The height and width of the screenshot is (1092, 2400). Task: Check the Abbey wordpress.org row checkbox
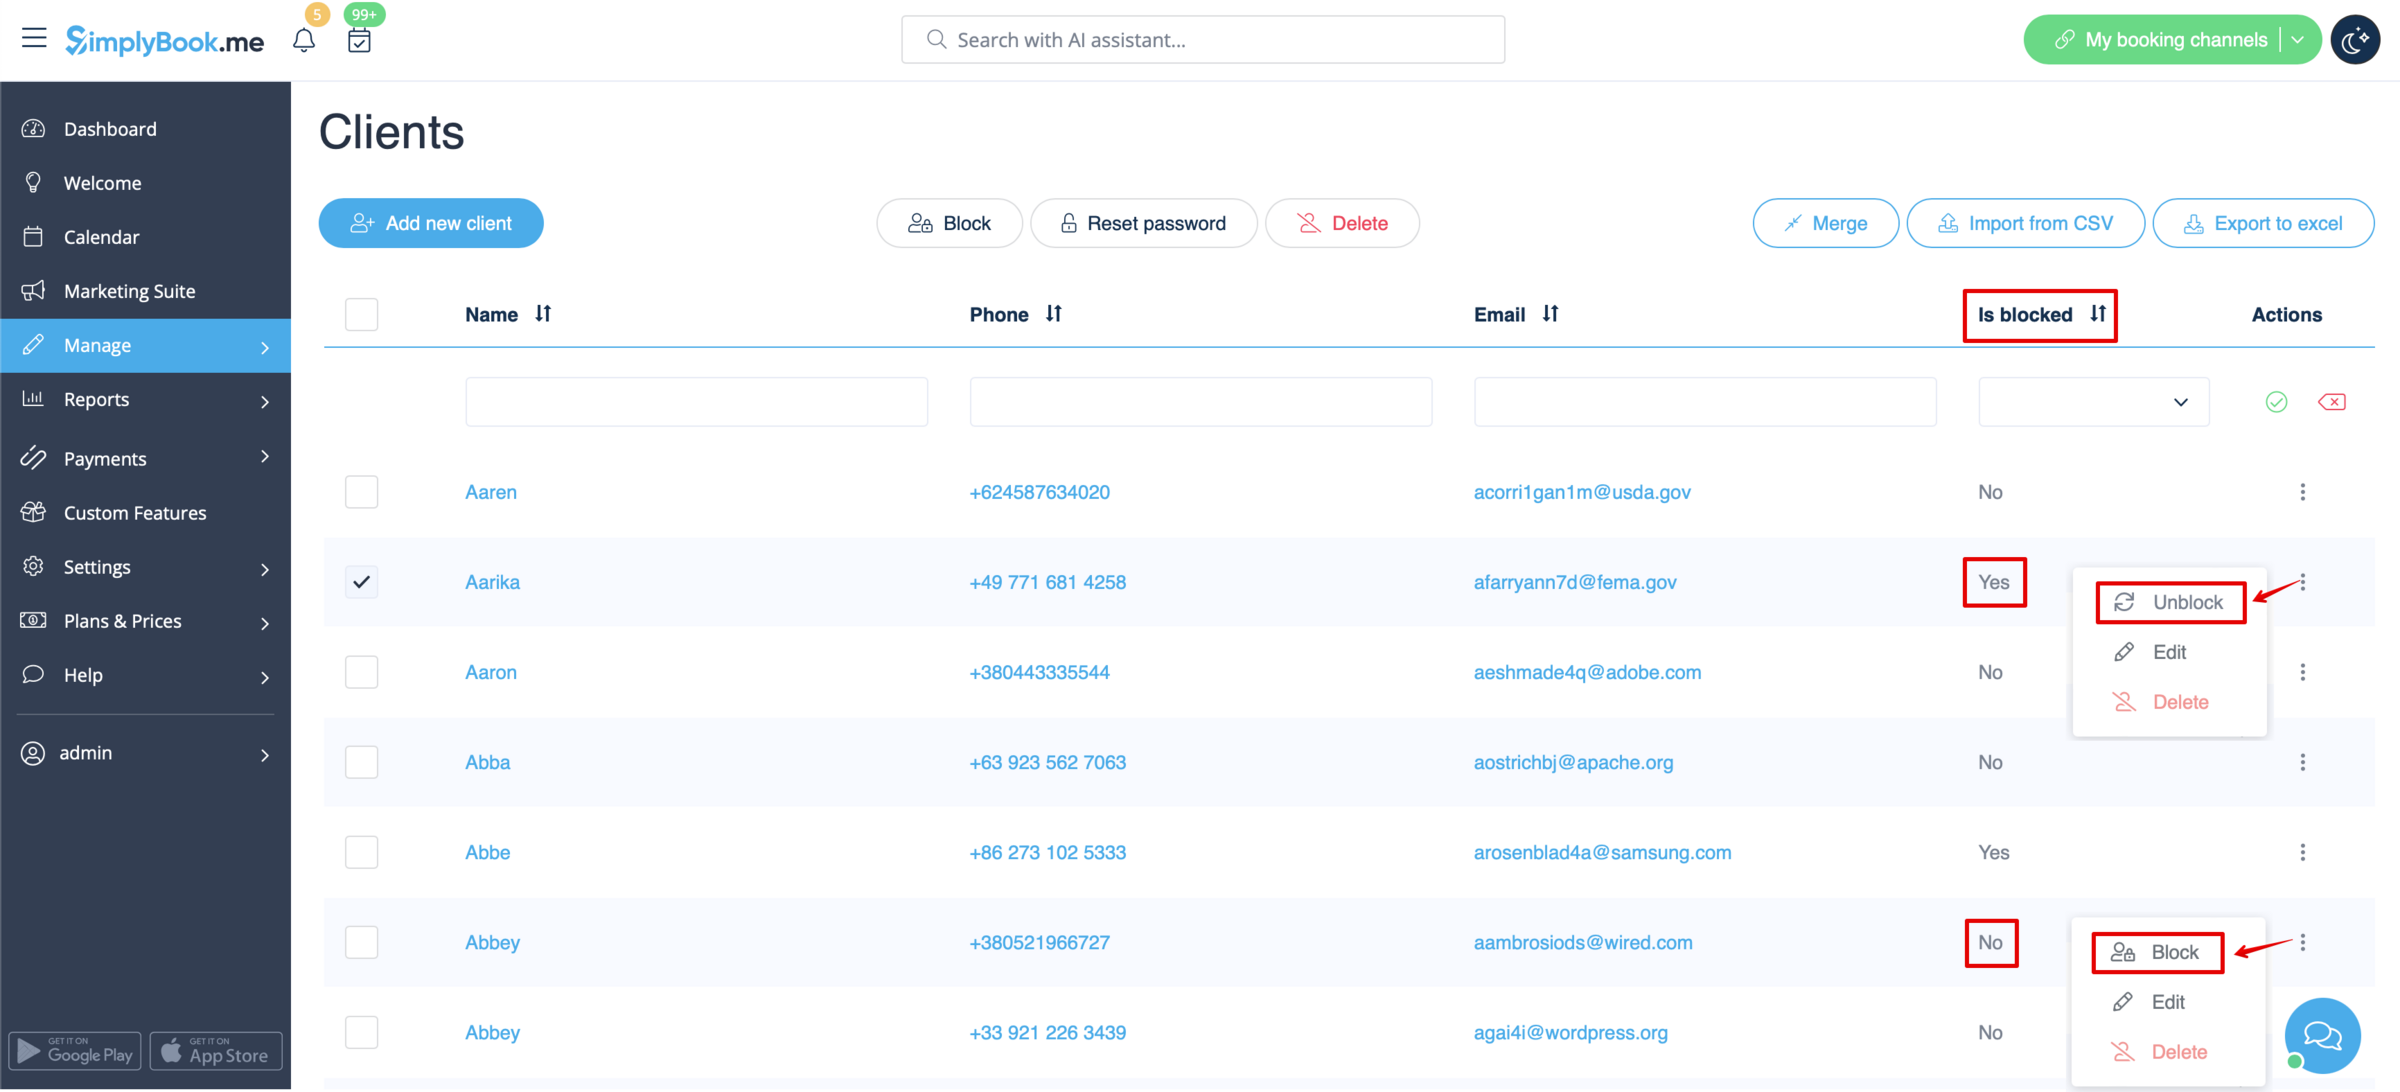click(x=361, y=1032)
